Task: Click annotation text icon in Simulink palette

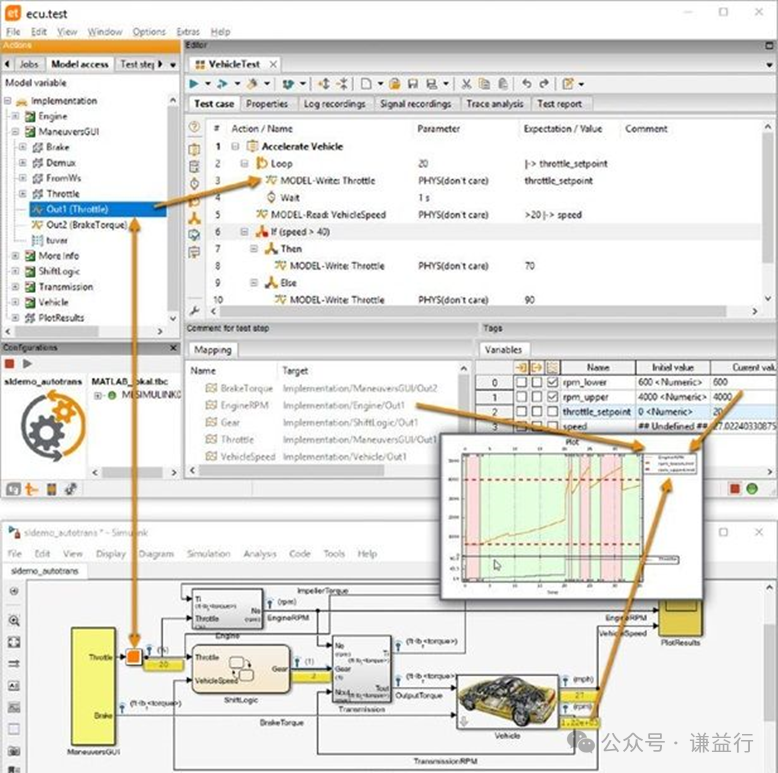Action: (14, 686)
